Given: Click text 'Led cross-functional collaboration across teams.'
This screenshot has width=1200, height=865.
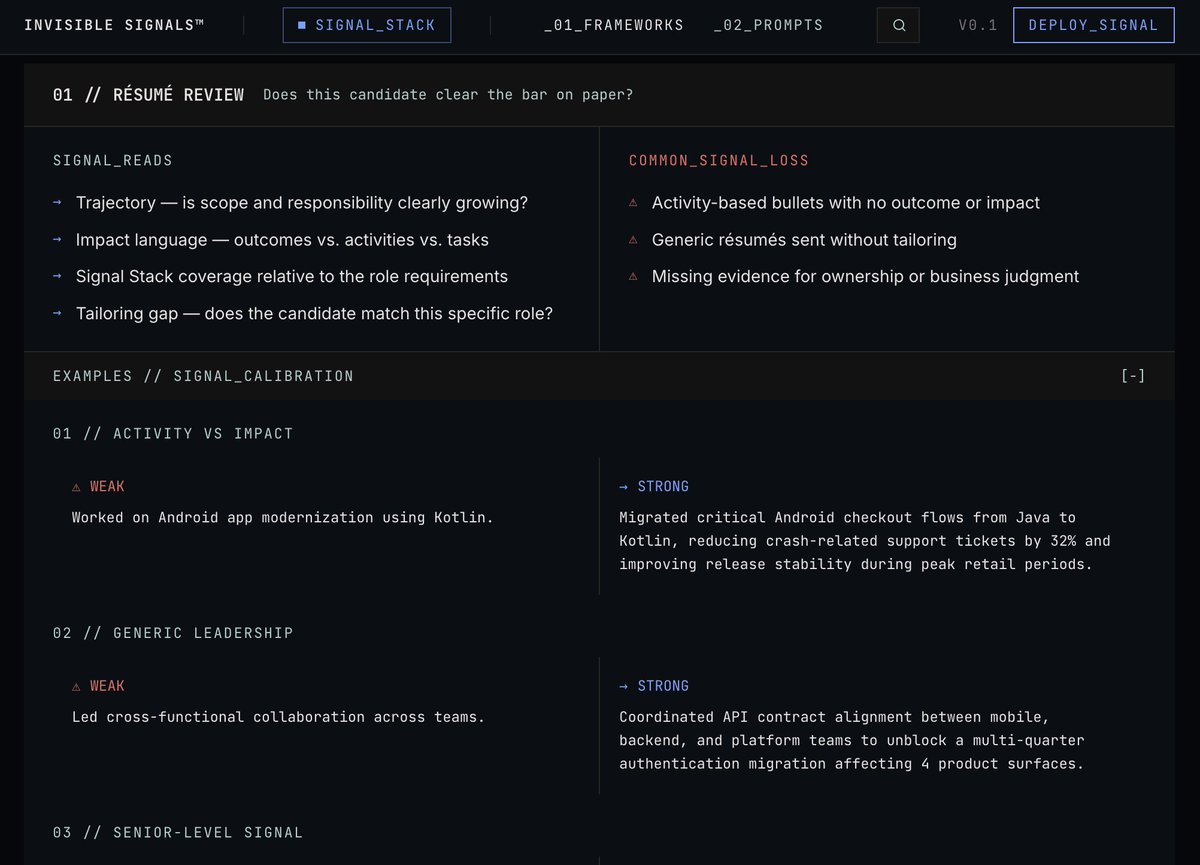Looking at the screenshot, I should click(x=278, y=717).
